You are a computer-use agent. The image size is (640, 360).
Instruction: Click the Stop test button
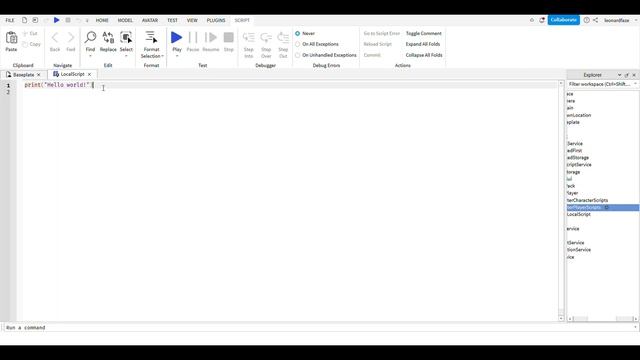[x=229, y=38]
